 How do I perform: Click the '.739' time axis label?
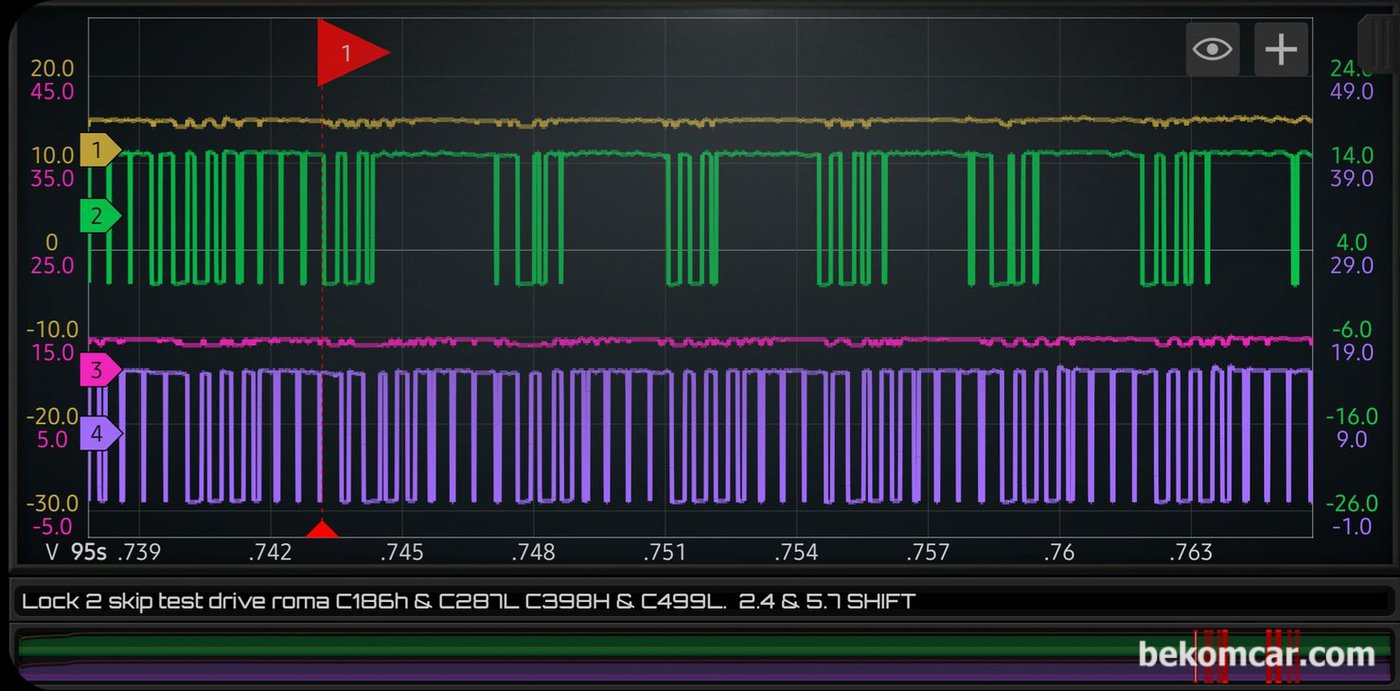coord(139,552)
